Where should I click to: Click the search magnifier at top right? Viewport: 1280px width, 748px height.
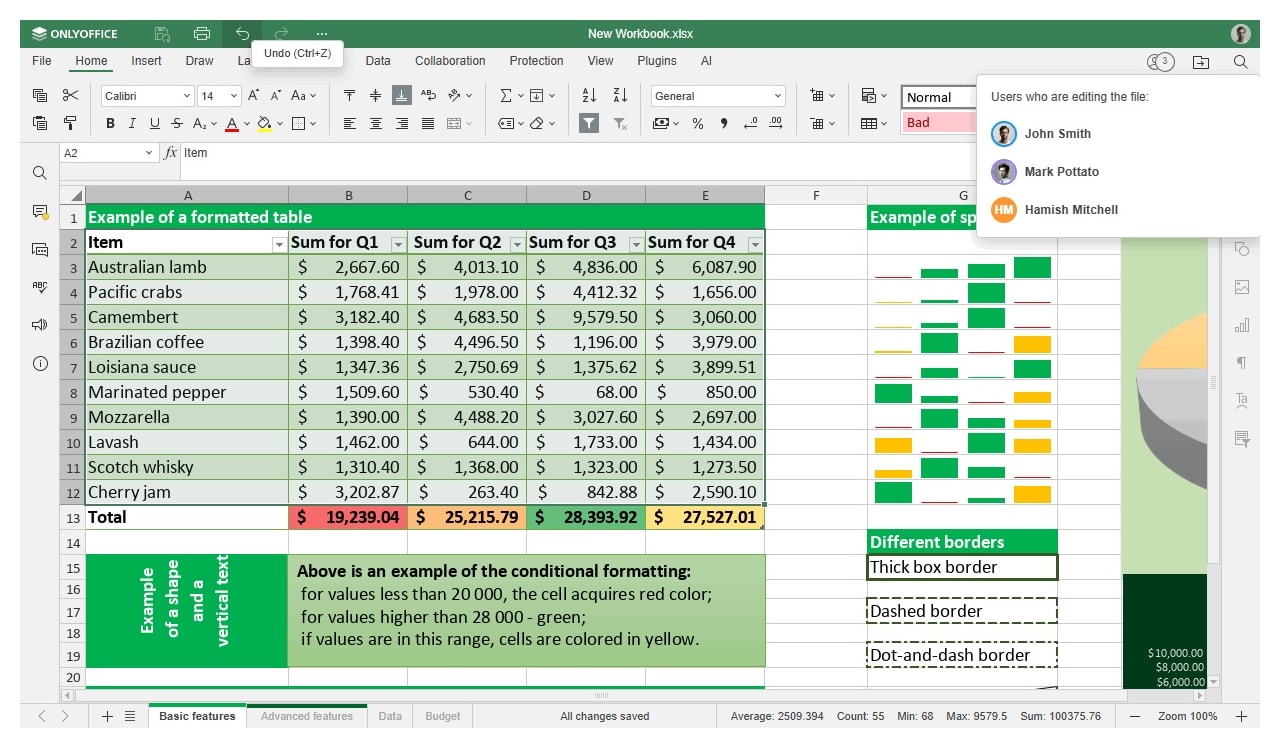pyautogui.click(x=1241, y=62)
